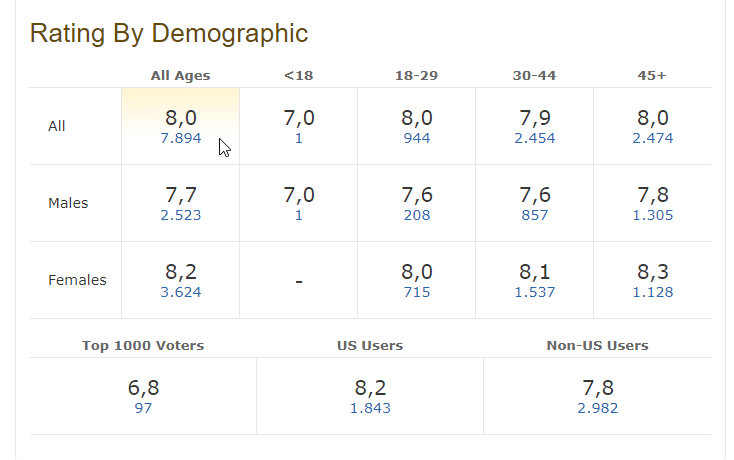734x460 pixels.
Task: Click the 1.843 votes link for US Users
Action: pos(370,408)
